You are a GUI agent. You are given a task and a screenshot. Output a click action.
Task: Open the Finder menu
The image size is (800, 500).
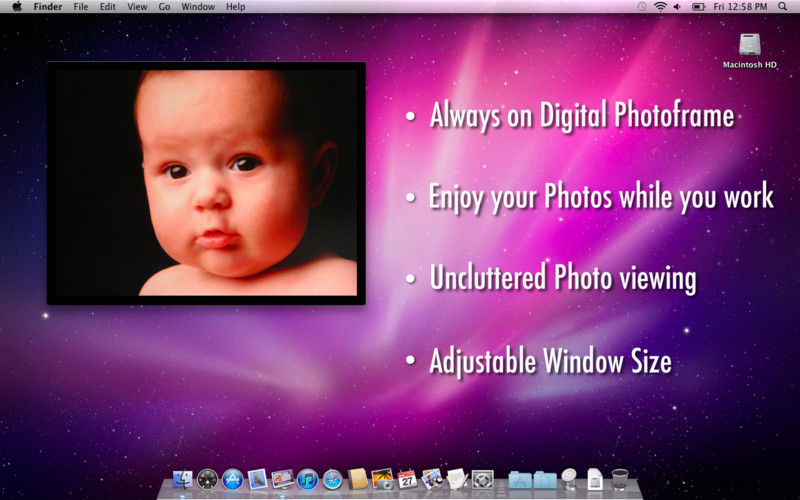click(47, 7)
